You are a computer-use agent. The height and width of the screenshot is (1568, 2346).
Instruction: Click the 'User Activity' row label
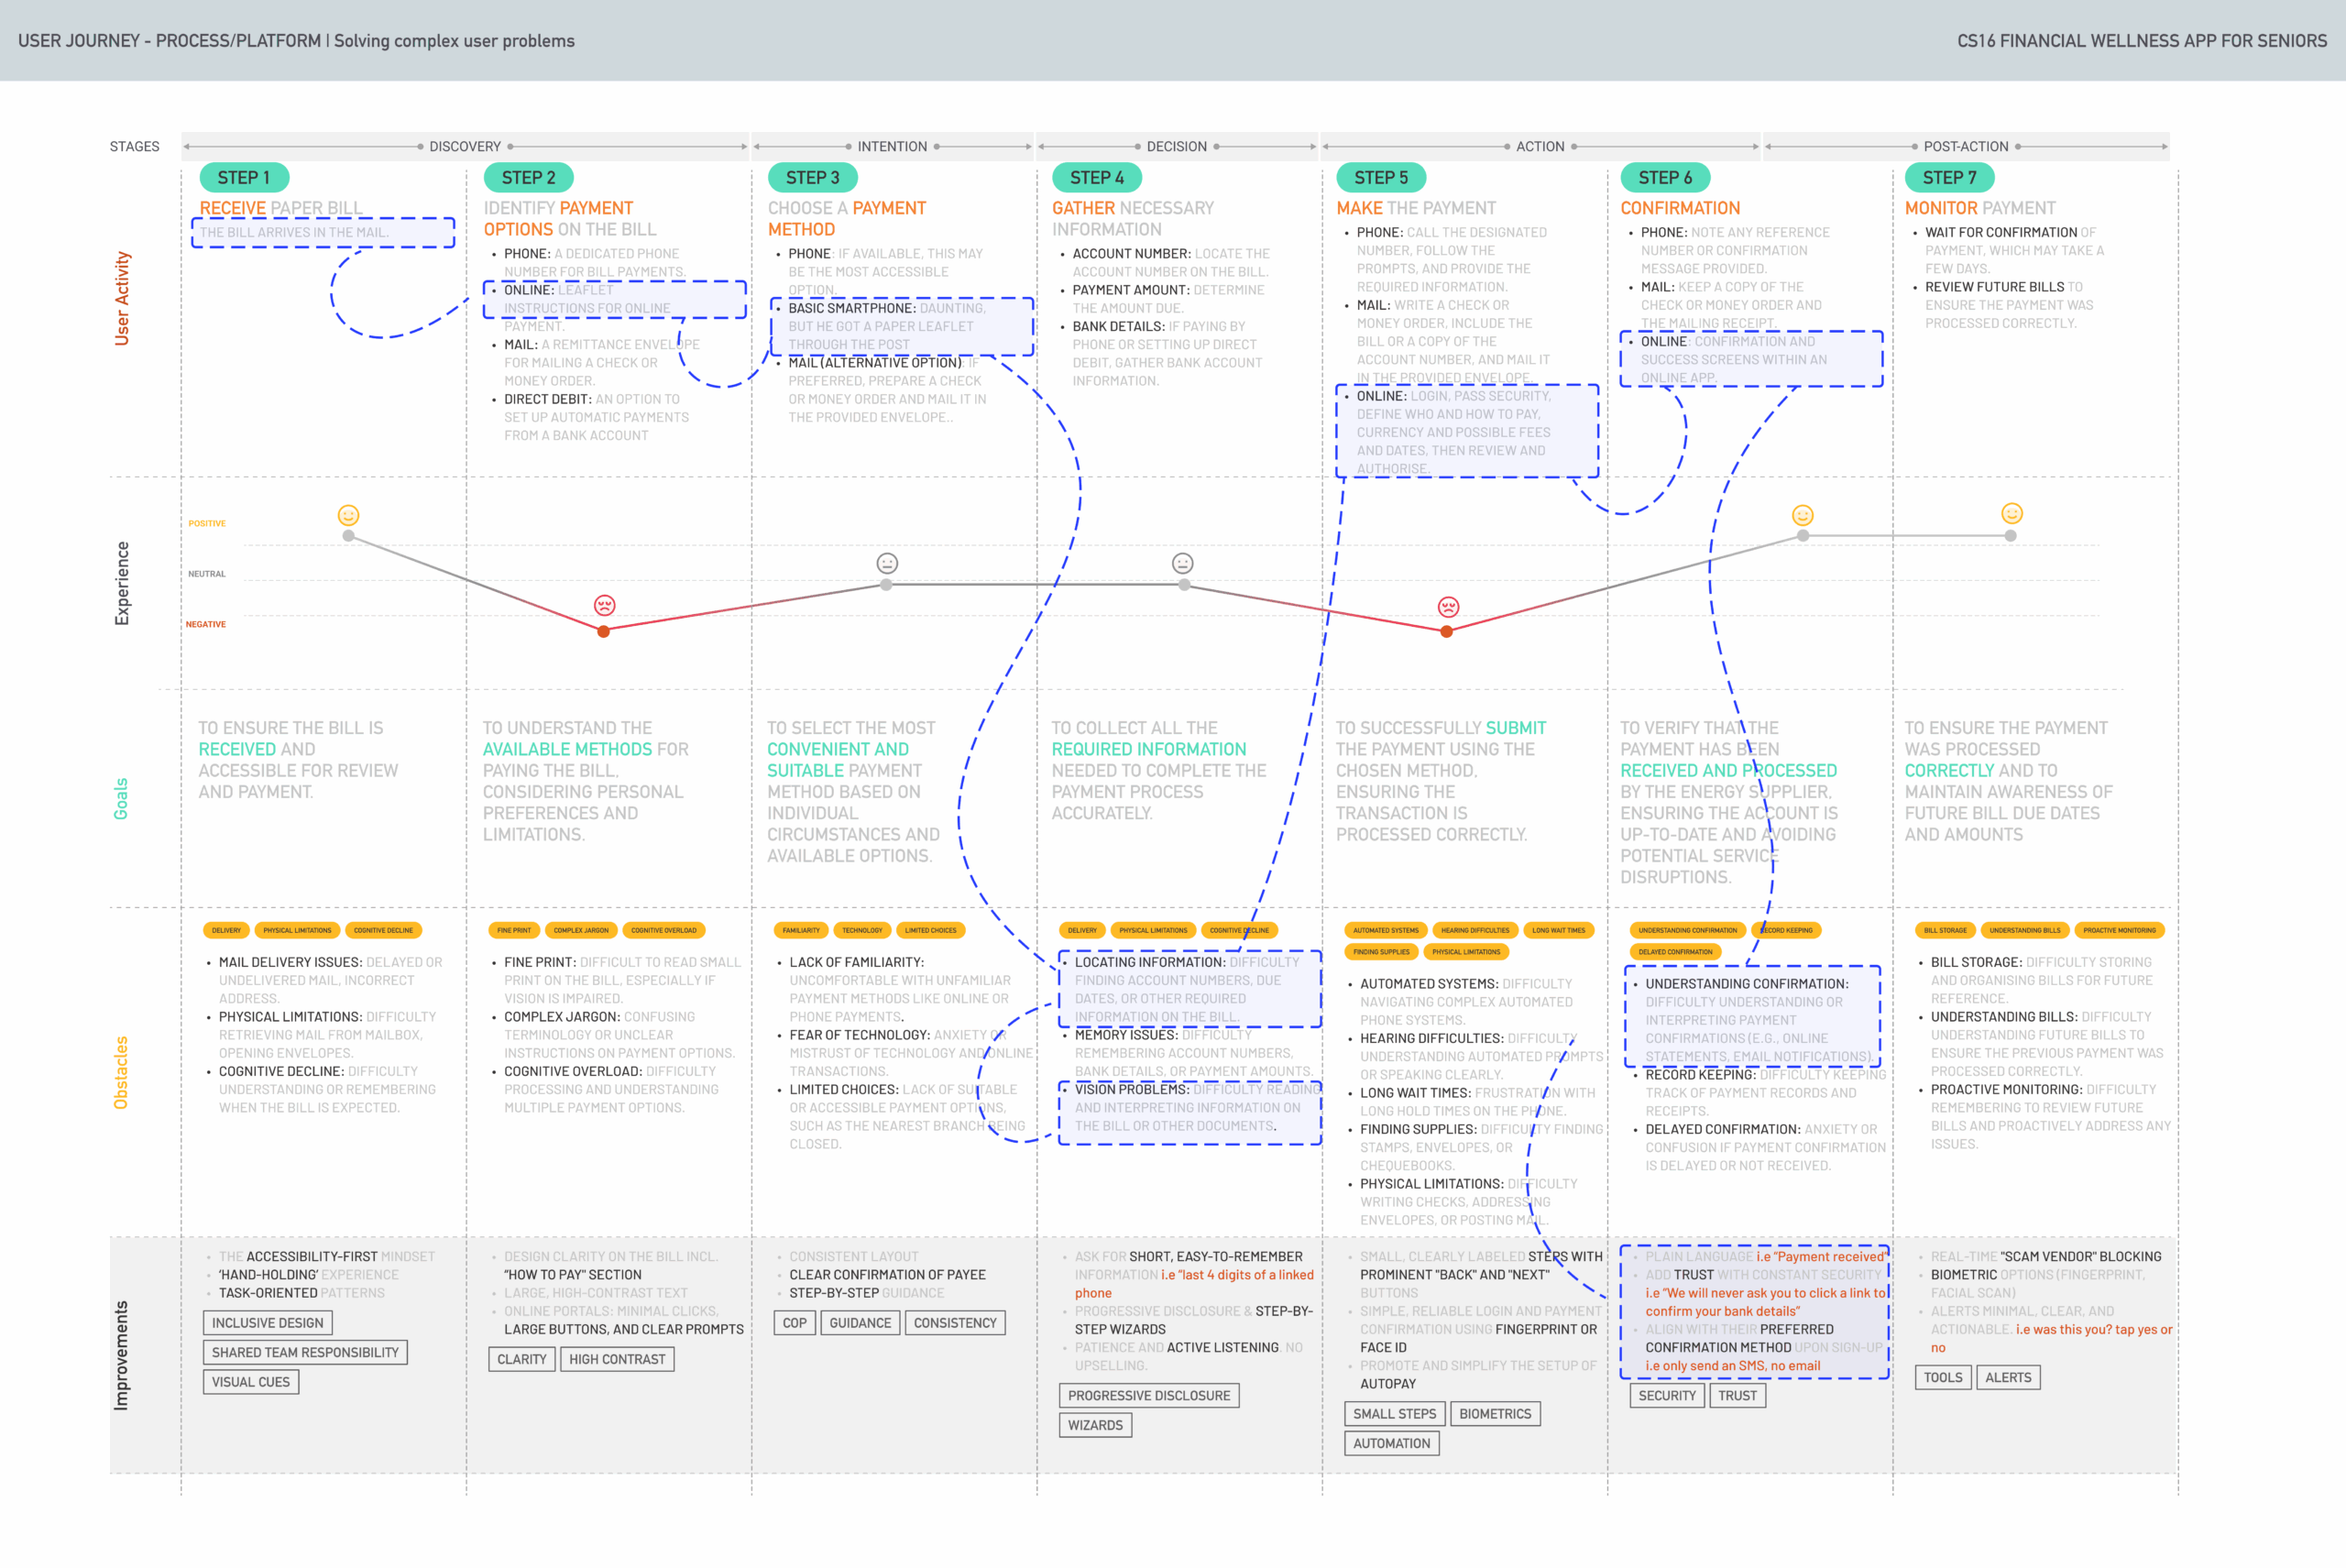point(122,298)
